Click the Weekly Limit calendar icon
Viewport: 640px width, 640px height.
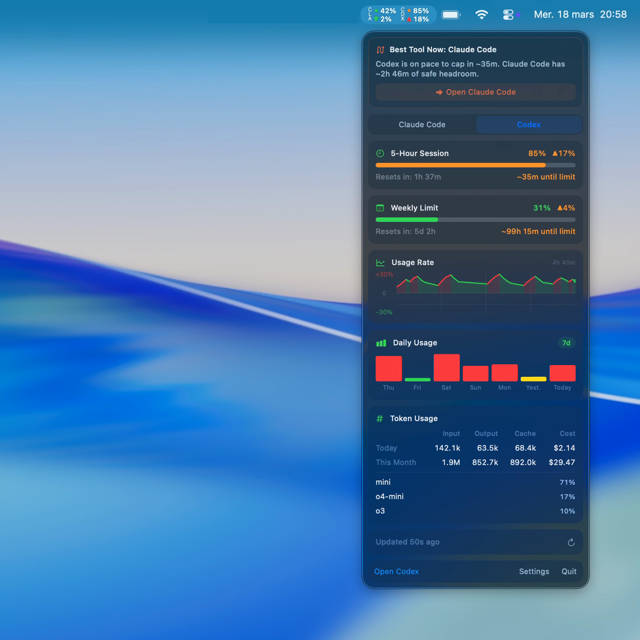click(x=380, y=208)
